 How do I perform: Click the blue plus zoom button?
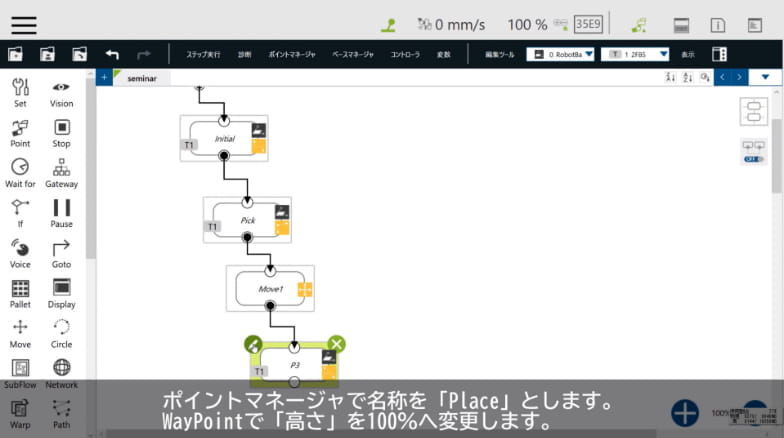(684, 414)
